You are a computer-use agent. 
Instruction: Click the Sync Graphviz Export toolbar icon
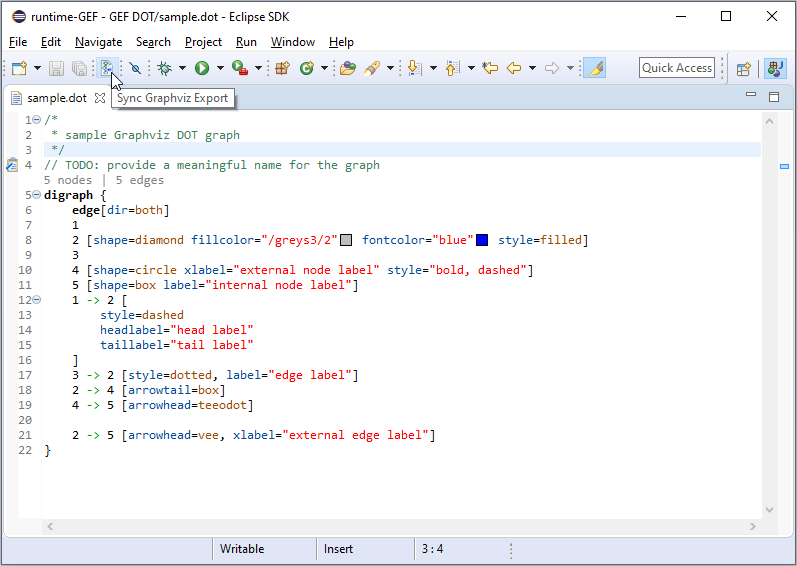click(x=107, y=68)
